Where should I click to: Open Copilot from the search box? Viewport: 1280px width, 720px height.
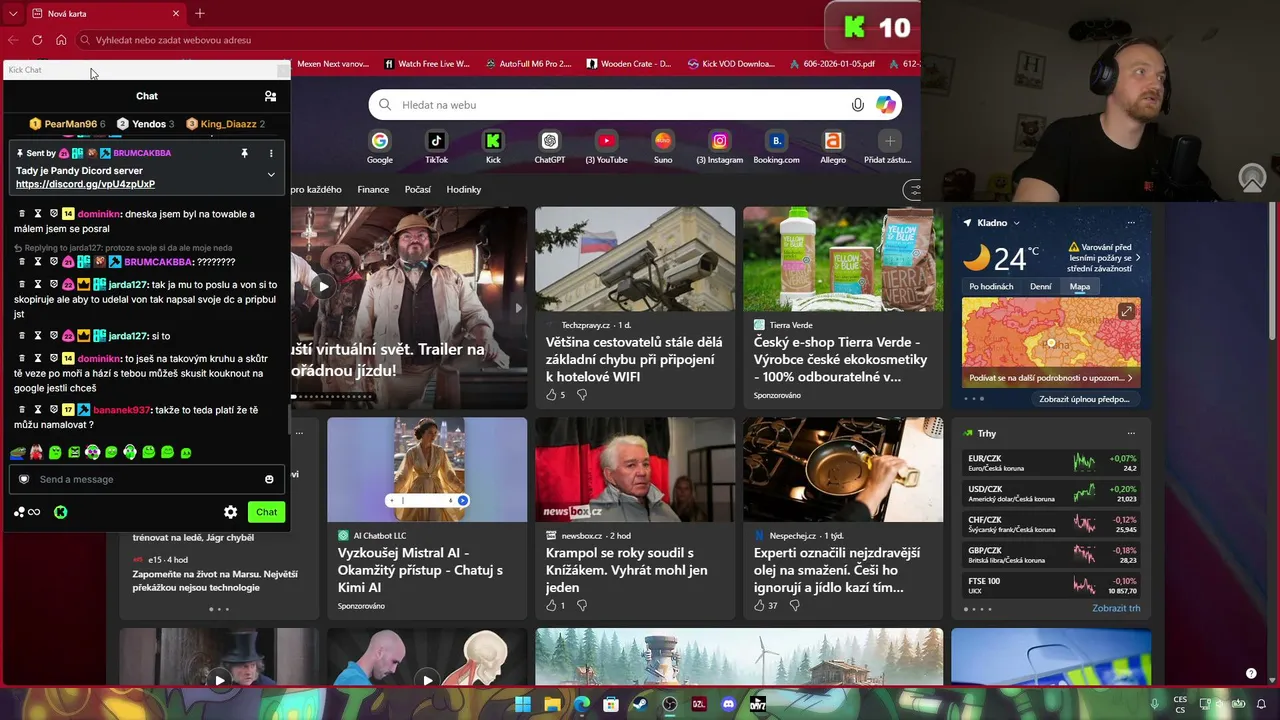coord(885,105)
